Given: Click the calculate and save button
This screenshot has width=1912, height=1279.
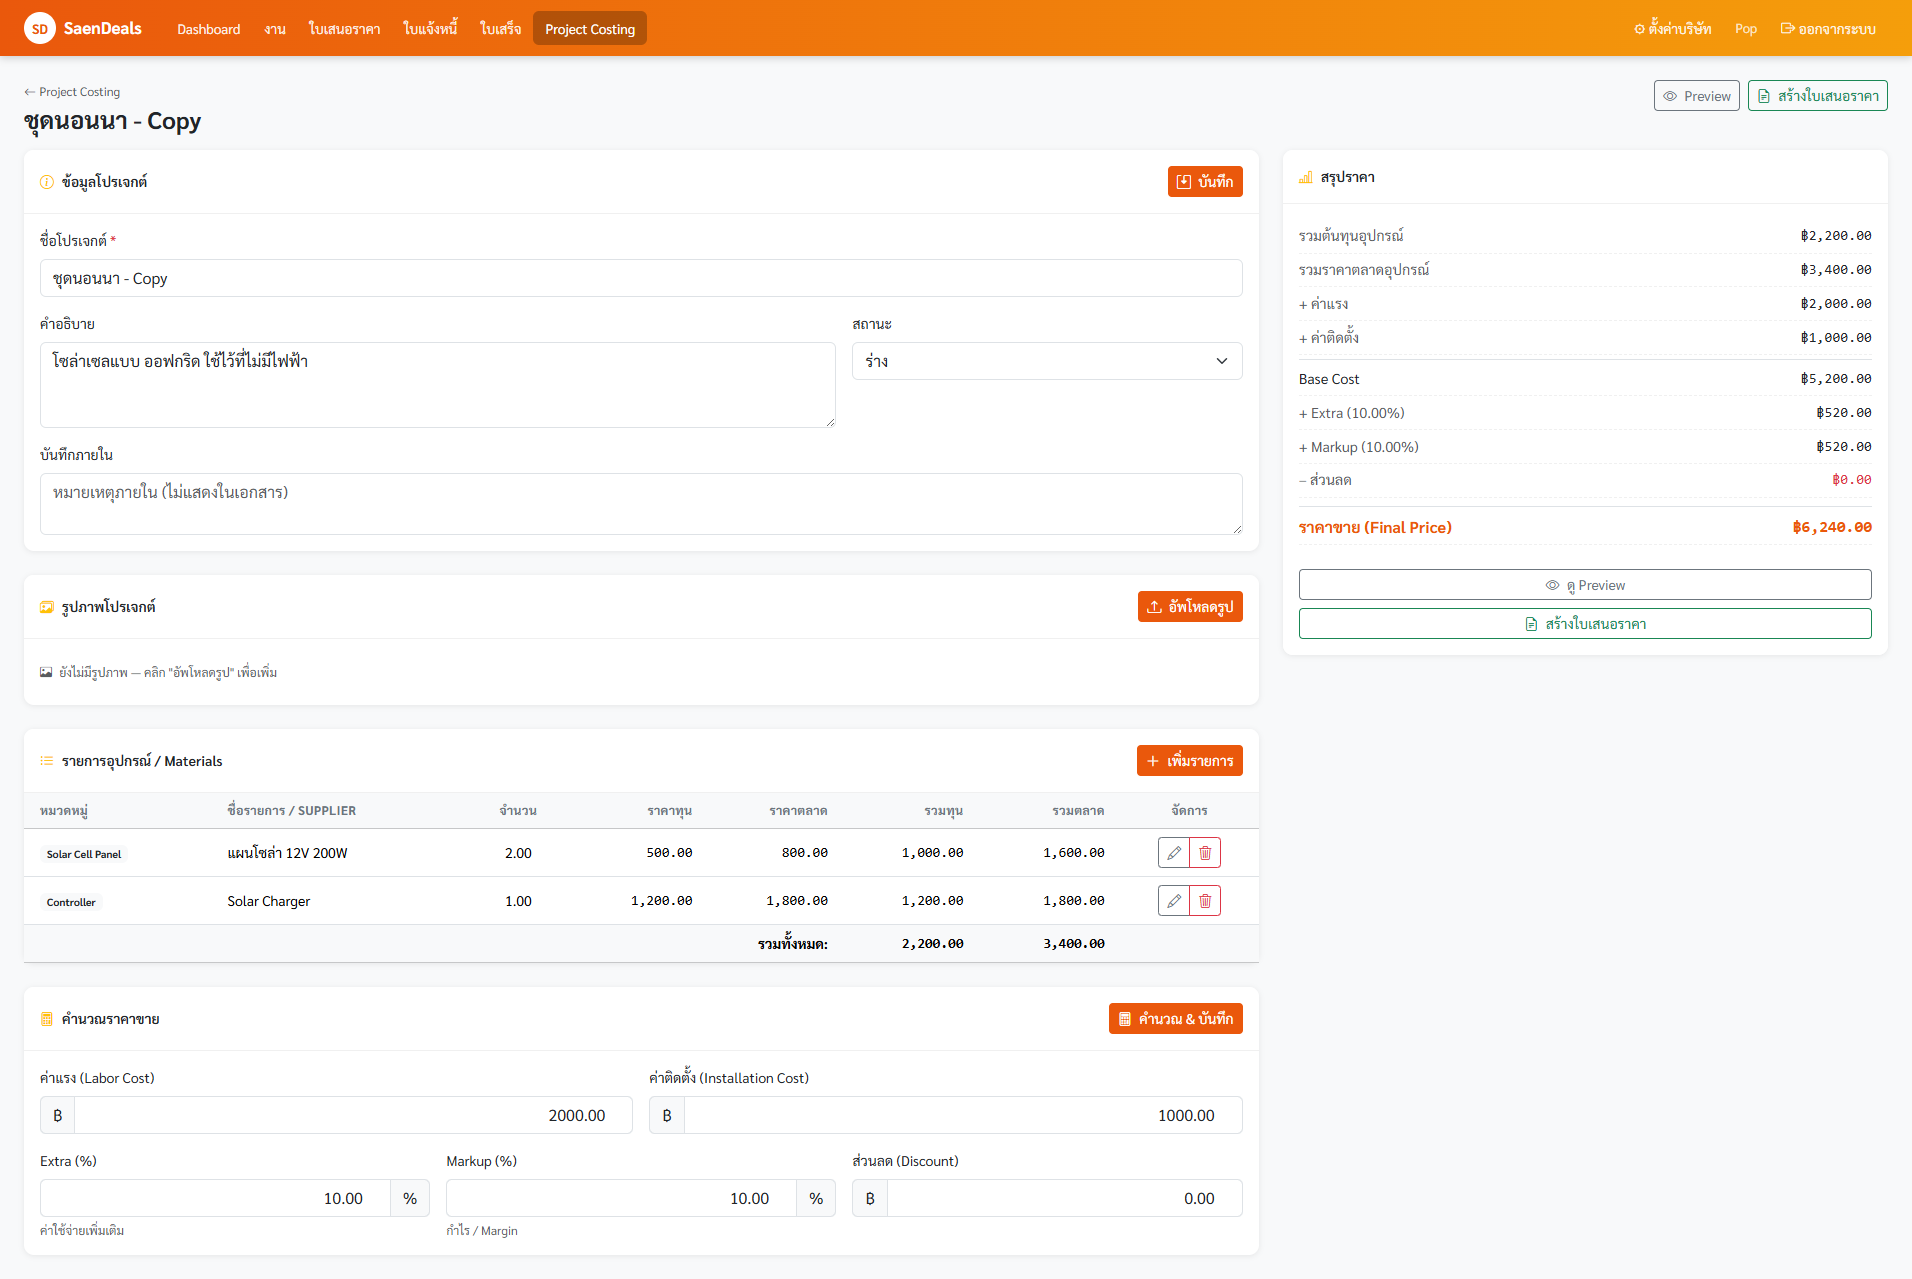Looking at the screenshot, I should click(1176, 1019).
